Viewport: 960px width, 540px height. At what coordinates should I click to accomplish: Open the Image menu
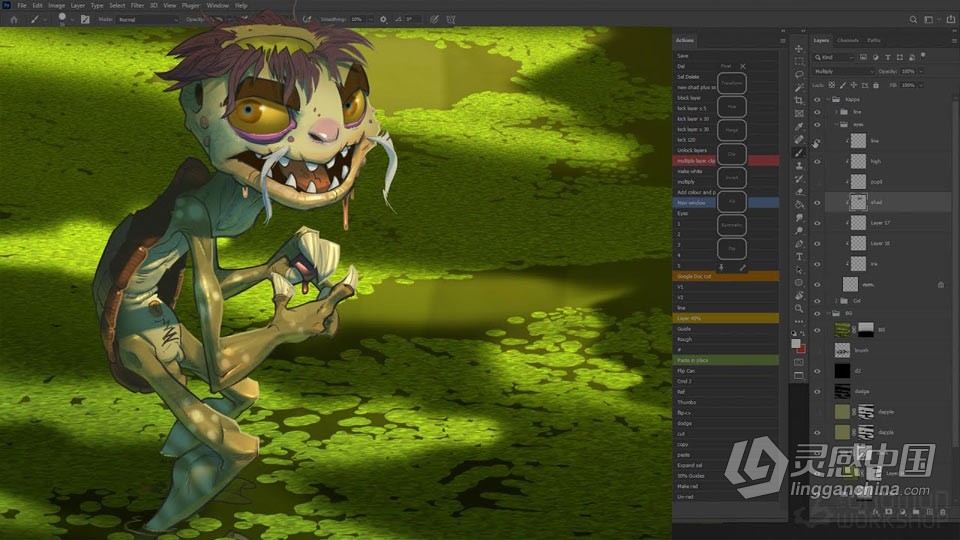tap(56, 6)
